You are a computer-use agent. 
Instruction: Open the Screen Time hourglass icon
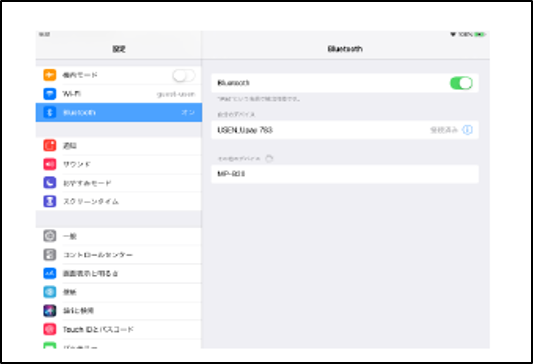pyautogui.click(x=50, y=201)
